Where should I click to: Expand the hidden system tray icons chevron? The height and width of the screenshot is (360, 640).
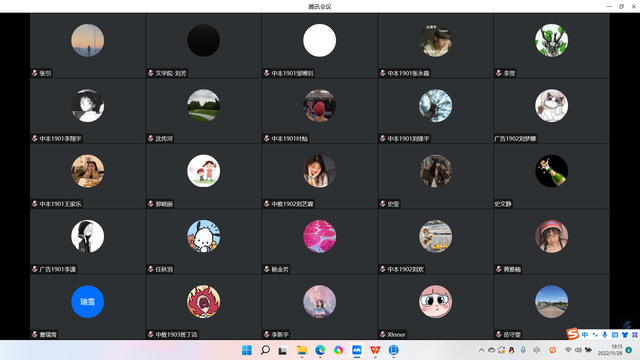coord(481,350)
